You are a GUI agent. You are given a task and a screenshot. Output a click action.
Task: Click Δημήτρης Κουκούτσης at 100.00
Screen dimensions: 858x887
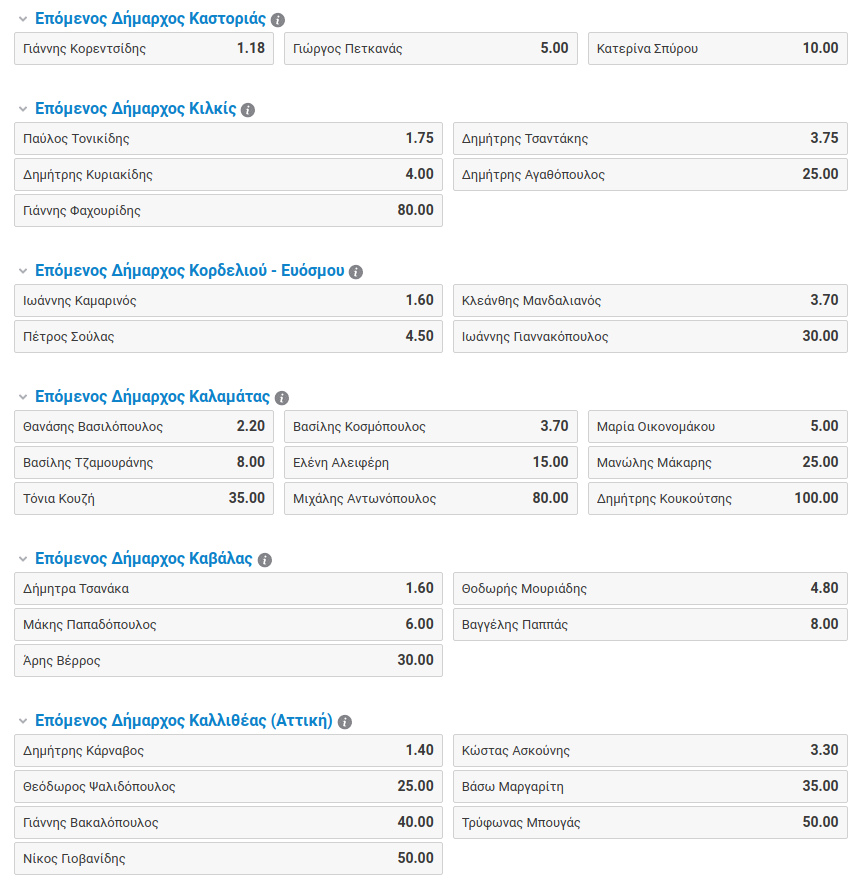pos(718,498)
